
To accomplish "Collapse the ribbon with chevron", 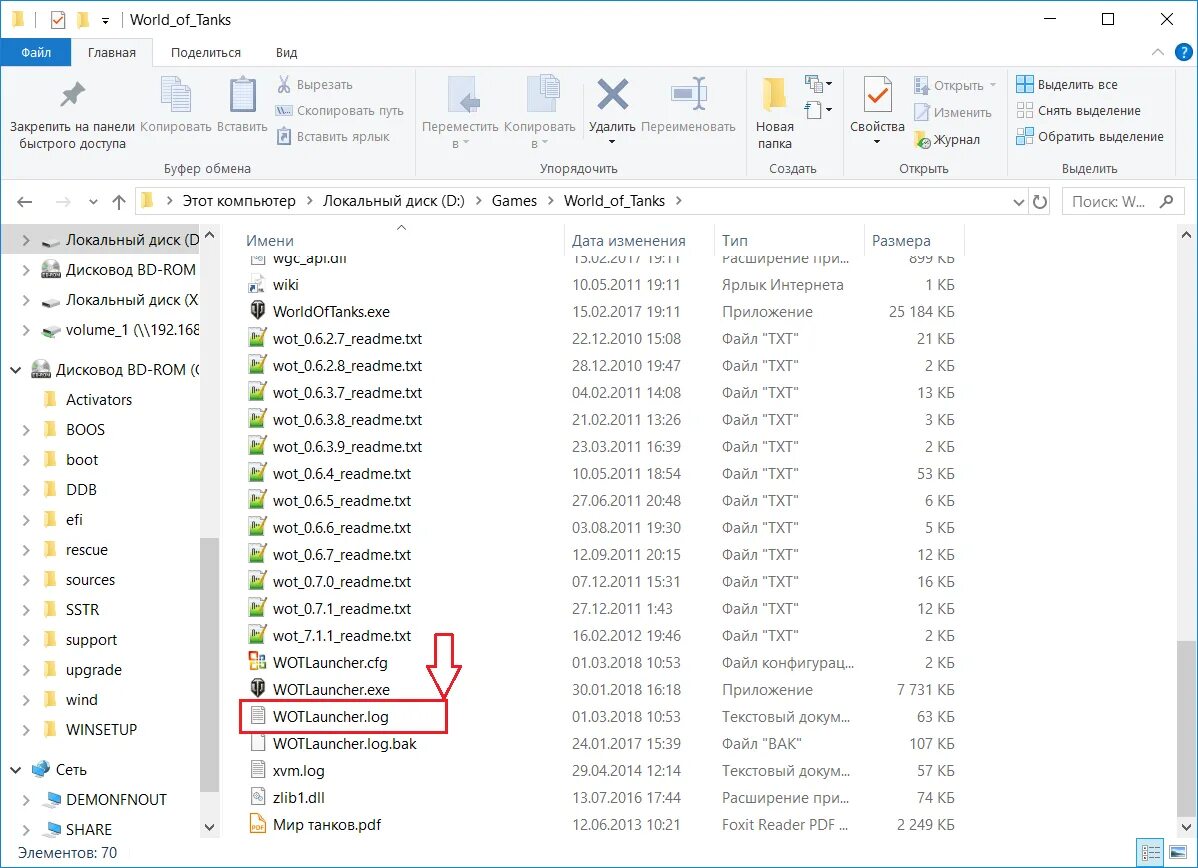I will [x=1158, y=52].
